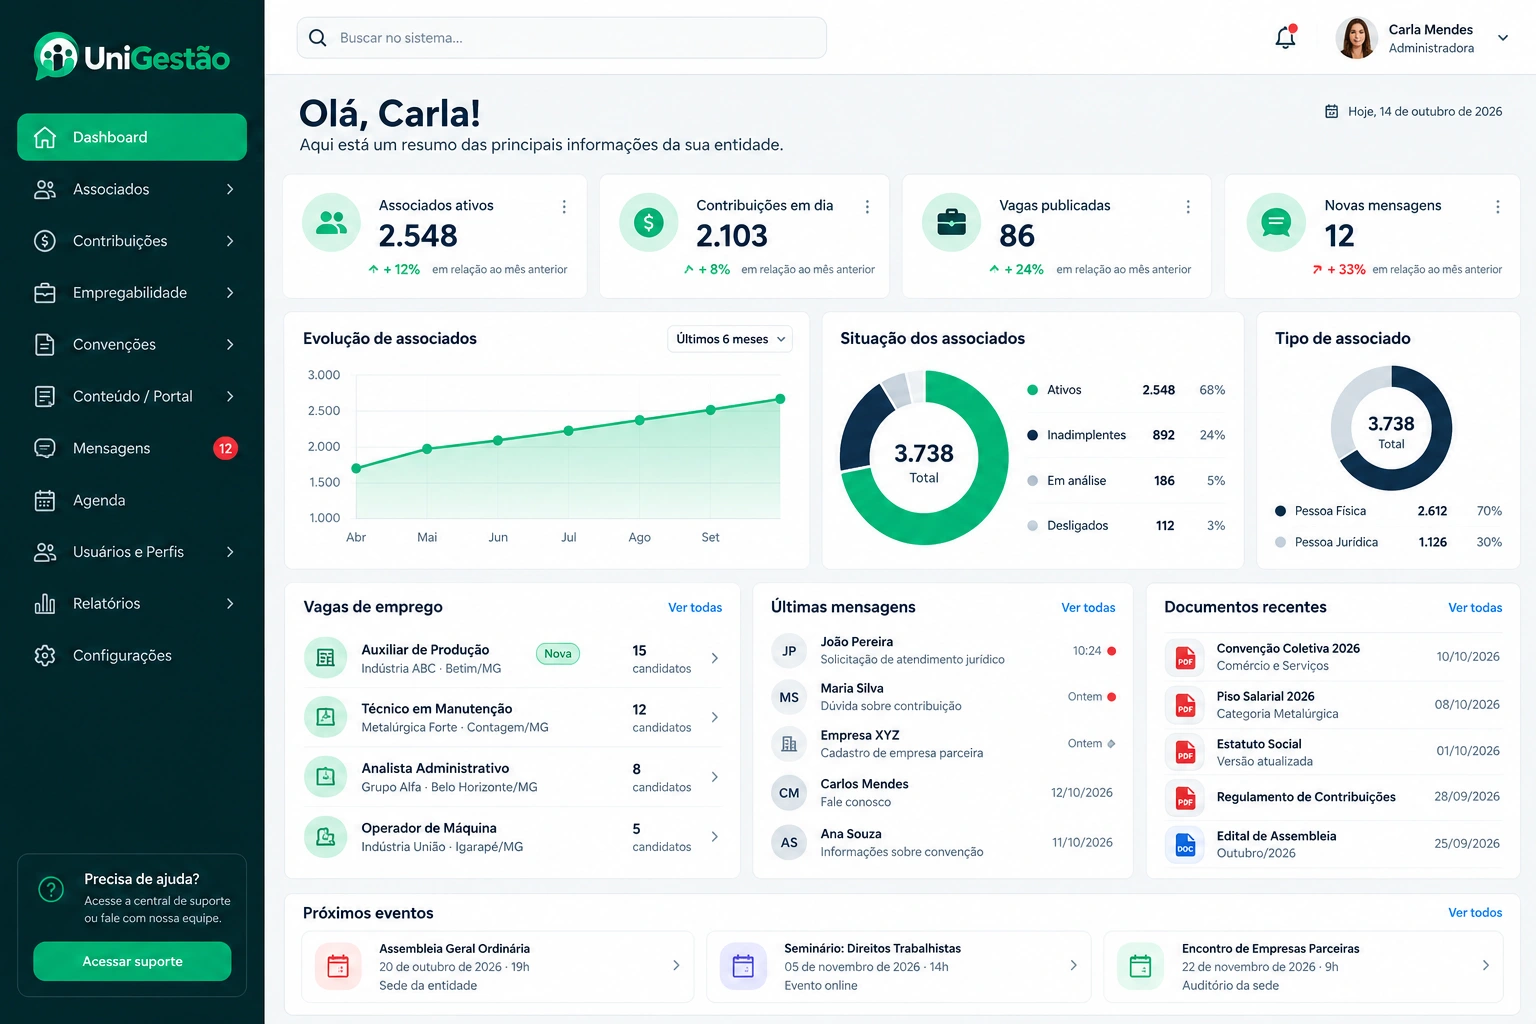Image resolution: width=1536 pixels, height=1024 pixels.
Task: Open the Últimos 6 meses dropdown
Action: coord(730,339)
